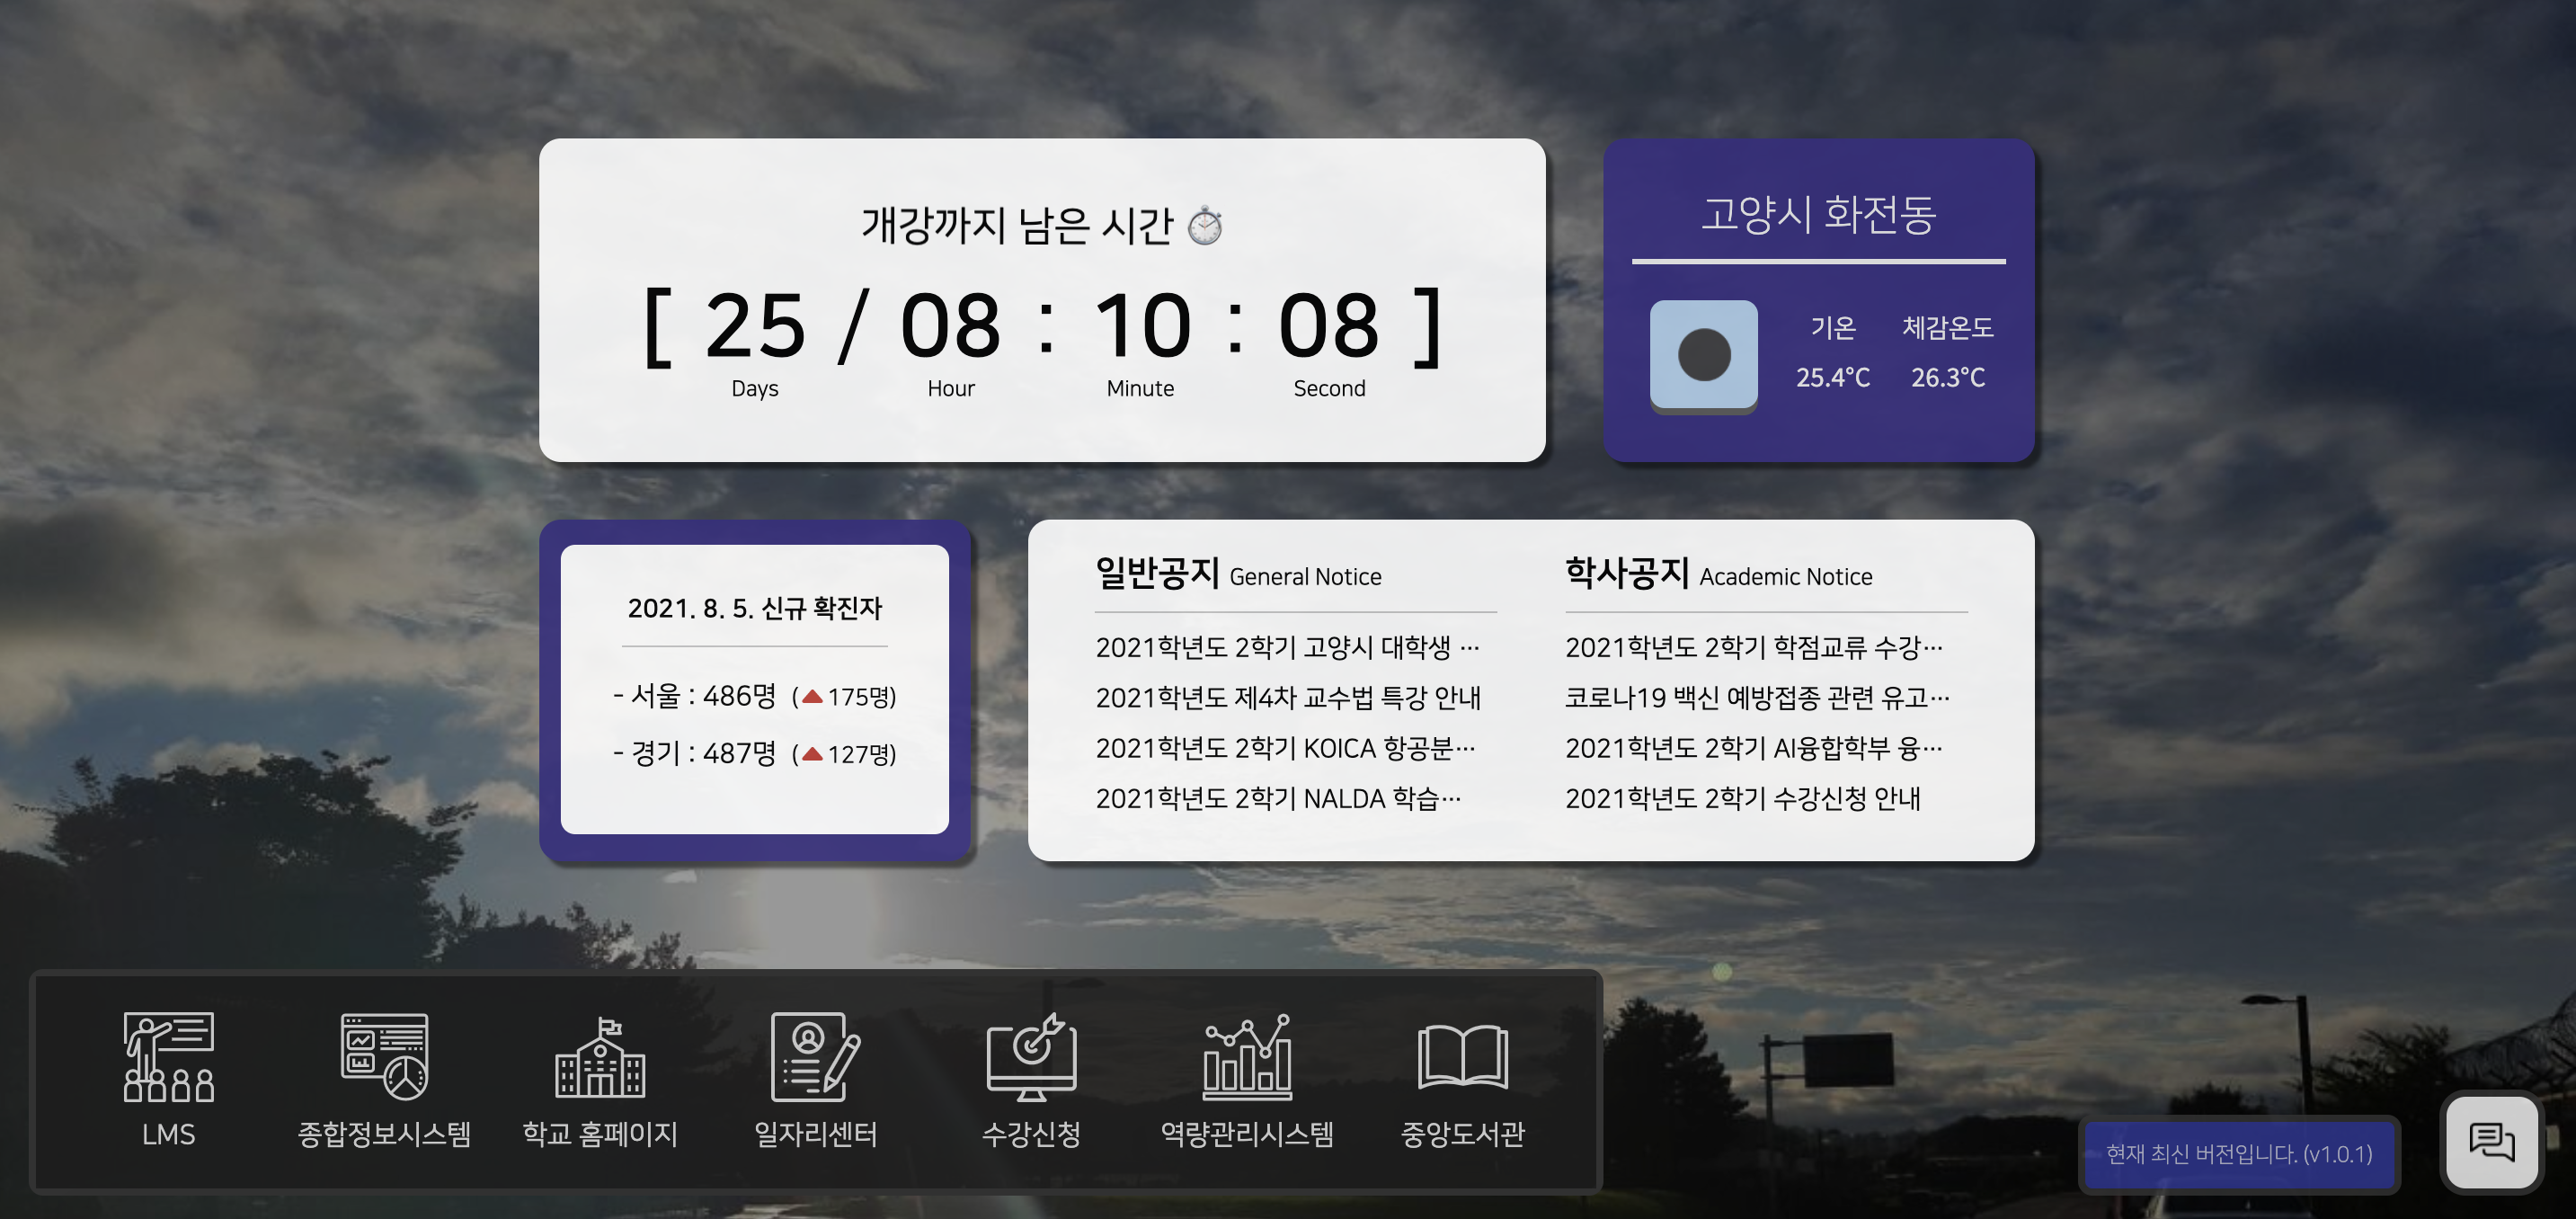Open the NALDA 학습 notice link
Image resolution: width=2576 pixels, height=1219 pixels.
coord(1277,798)
